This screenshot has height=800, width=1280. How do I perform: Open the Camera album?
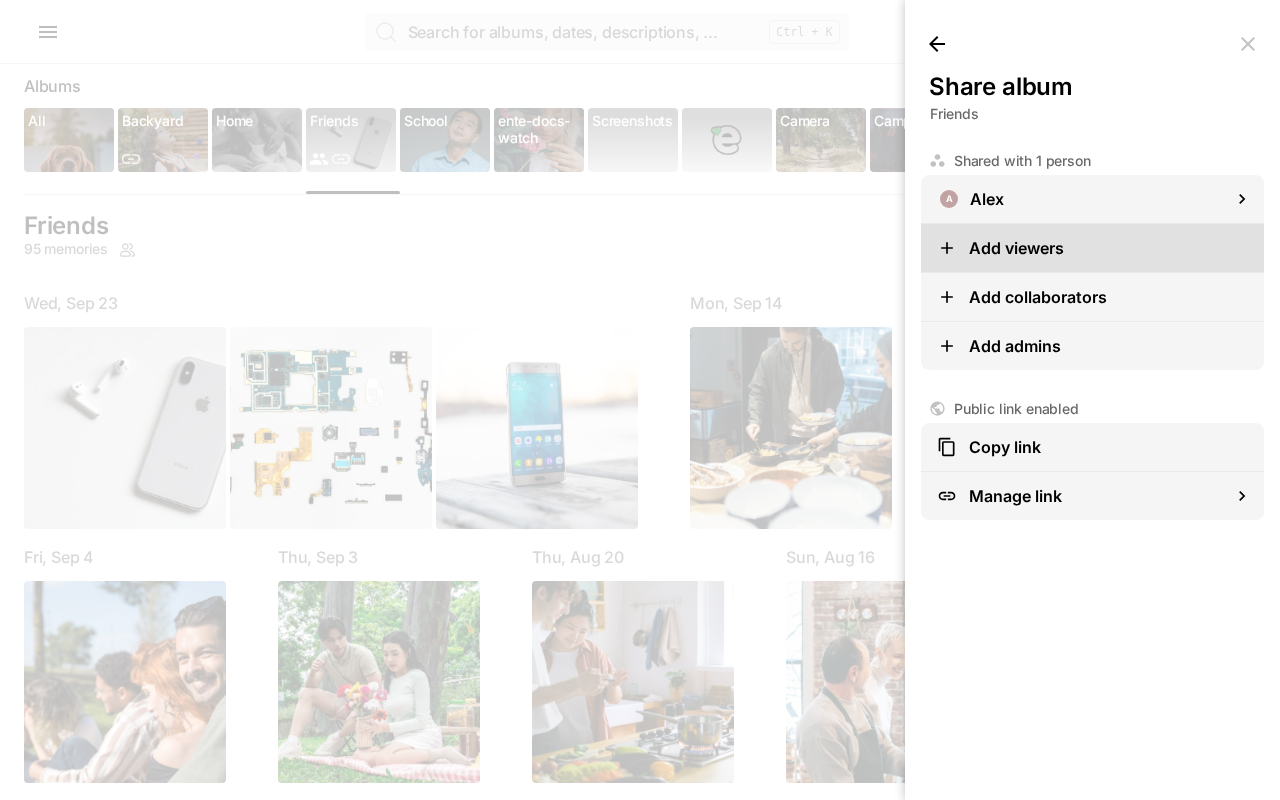(x=821, y=140)
